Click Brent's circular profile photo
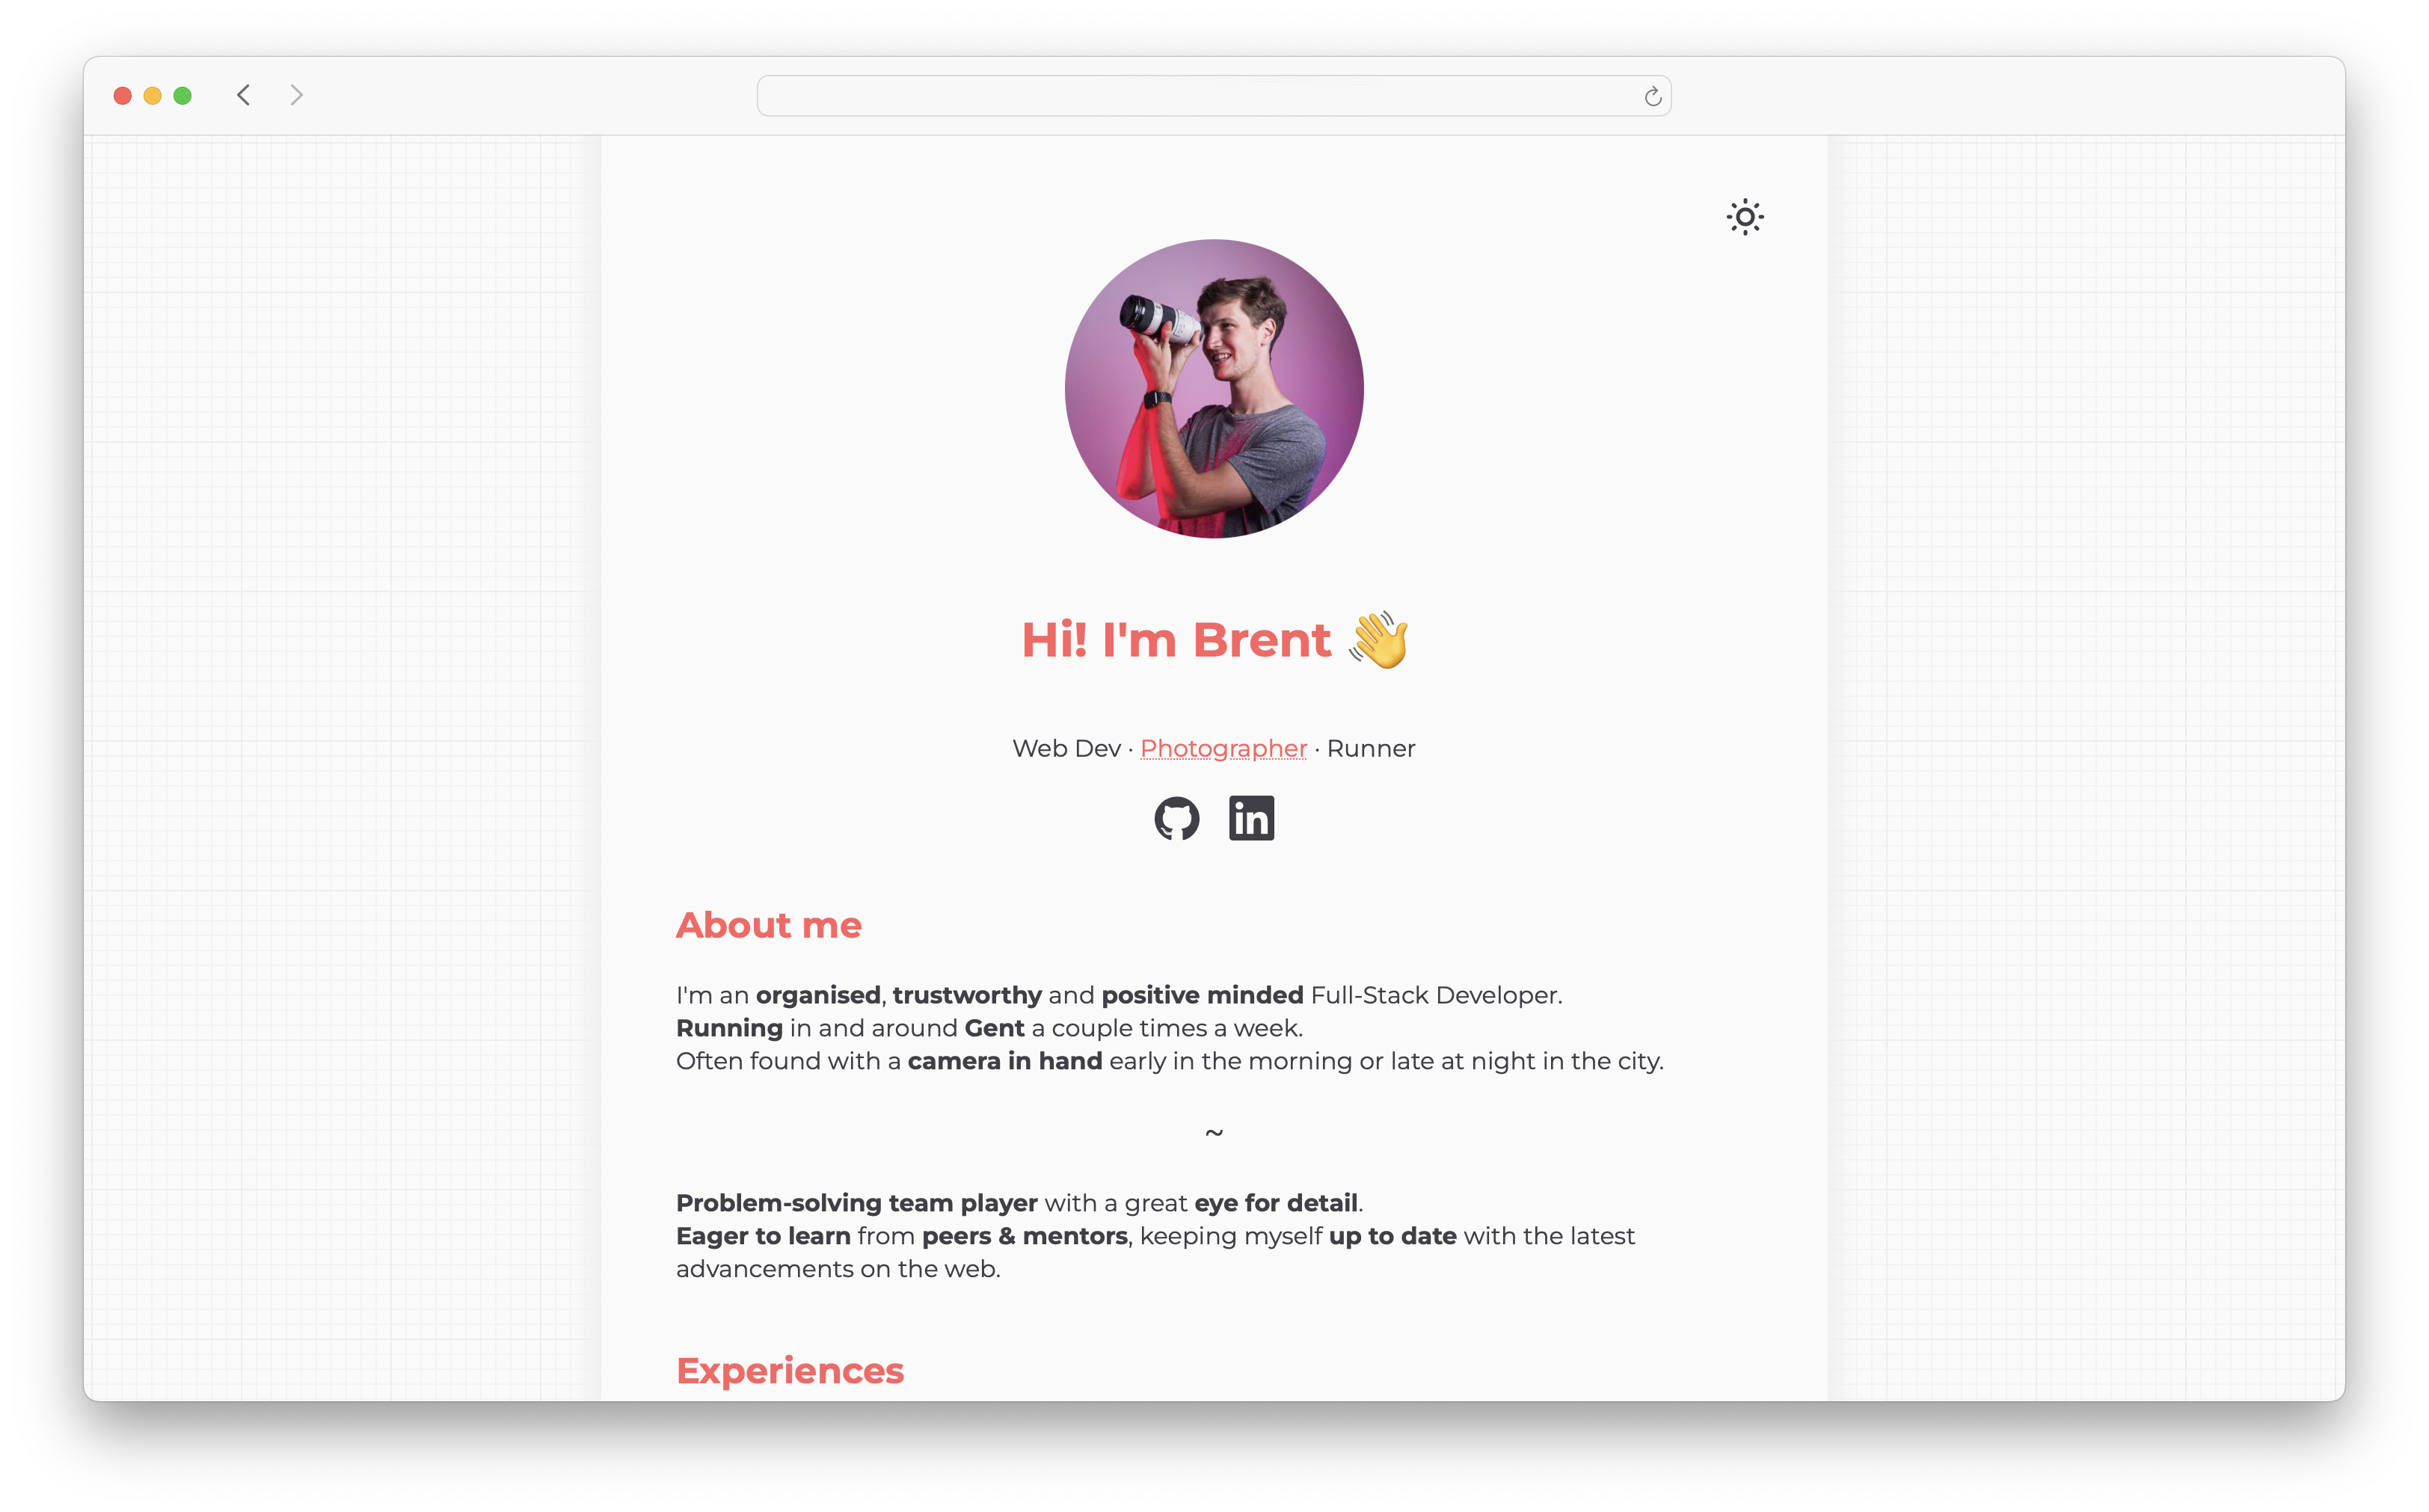This screenshot has width=2429, height=1512. pos(1214,388)
